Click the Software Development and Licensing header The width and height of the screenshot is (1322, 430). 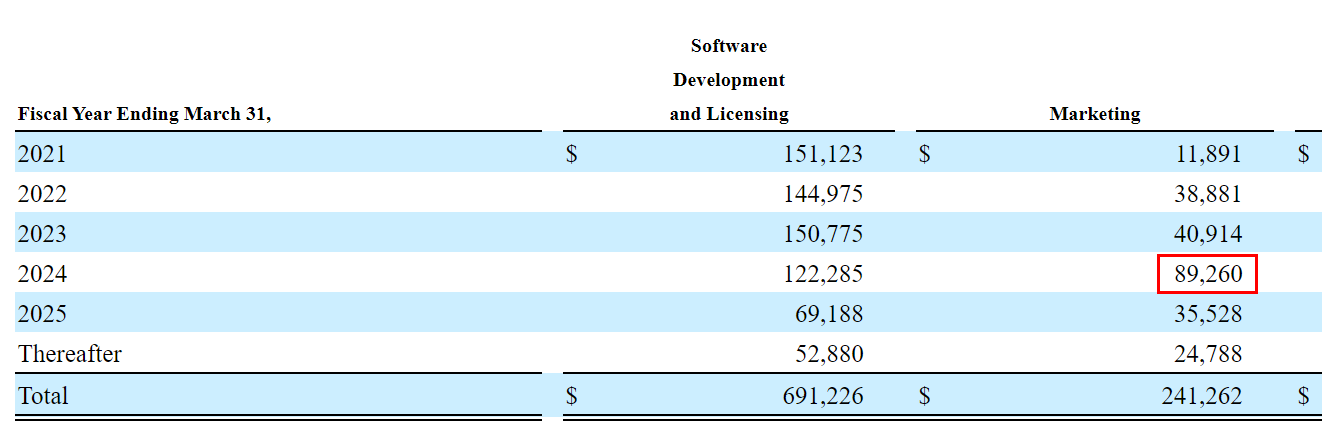pyautogui.click(x=728, y=80)
